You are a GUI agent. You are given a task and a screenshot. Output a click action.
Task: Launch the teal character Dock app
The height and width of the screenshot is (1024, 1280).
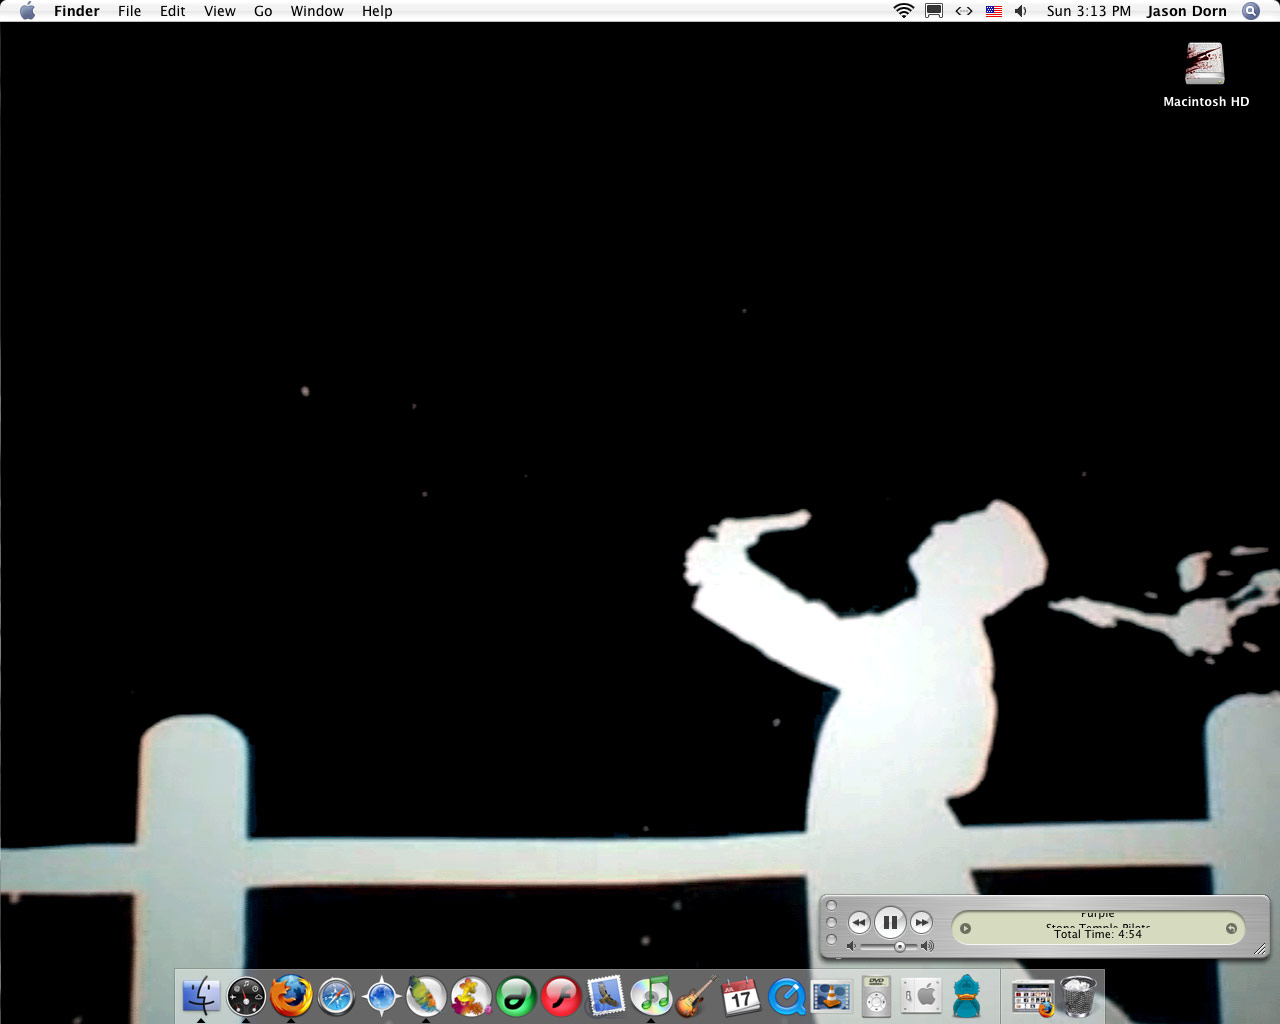[966, 996]
